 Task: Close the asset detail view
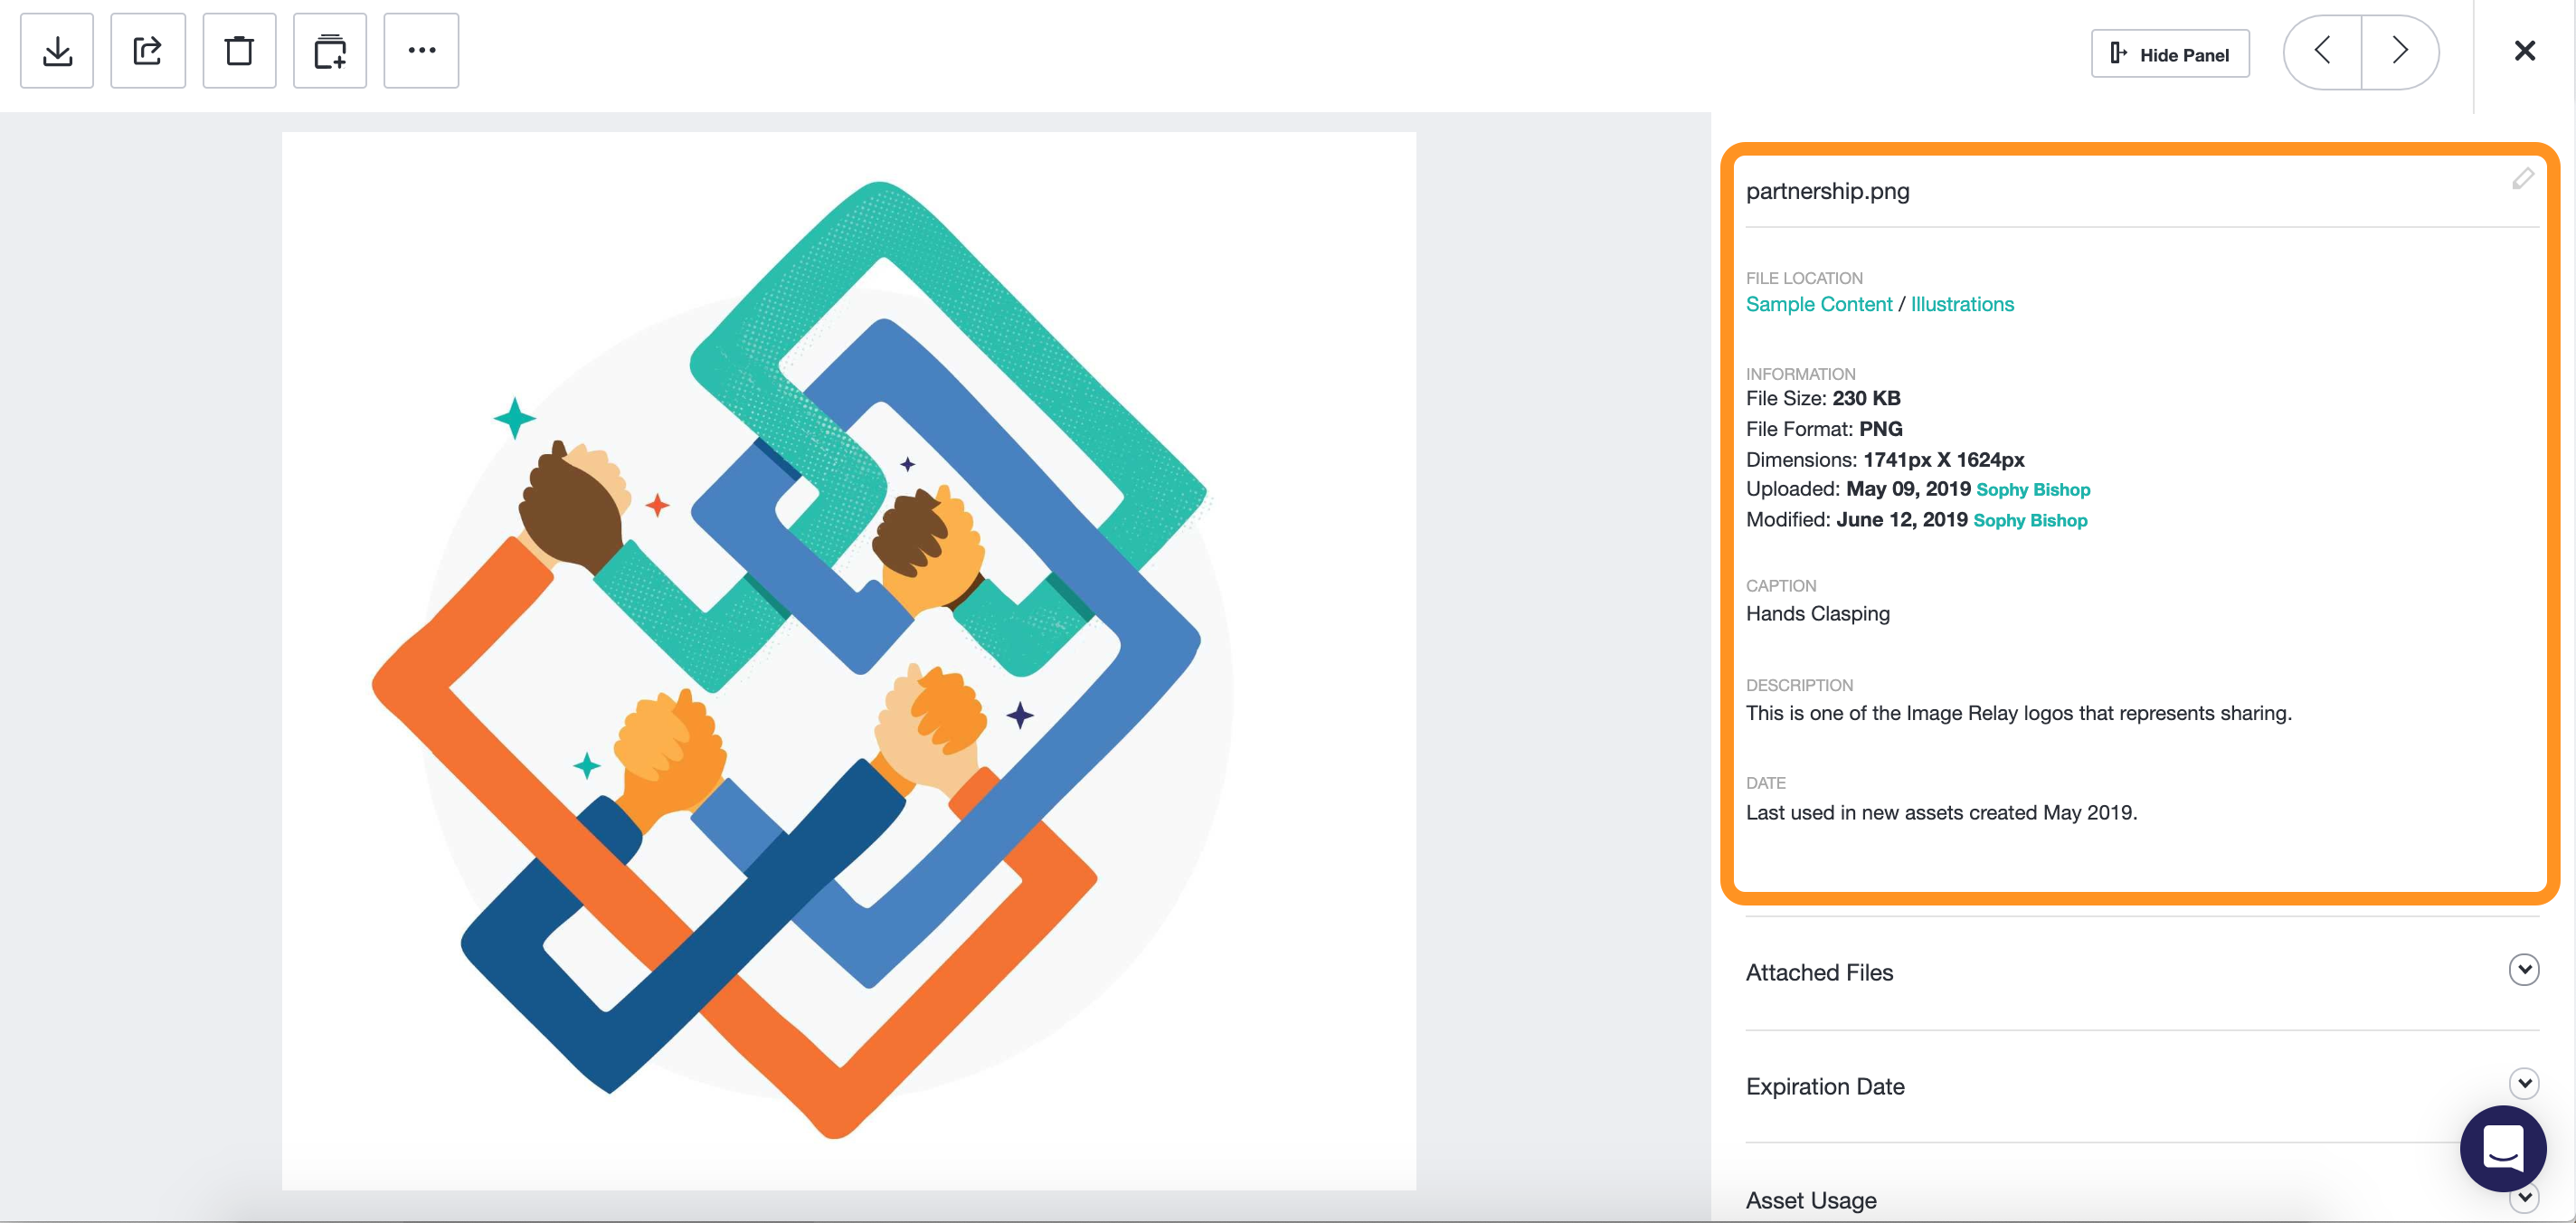2525,50
